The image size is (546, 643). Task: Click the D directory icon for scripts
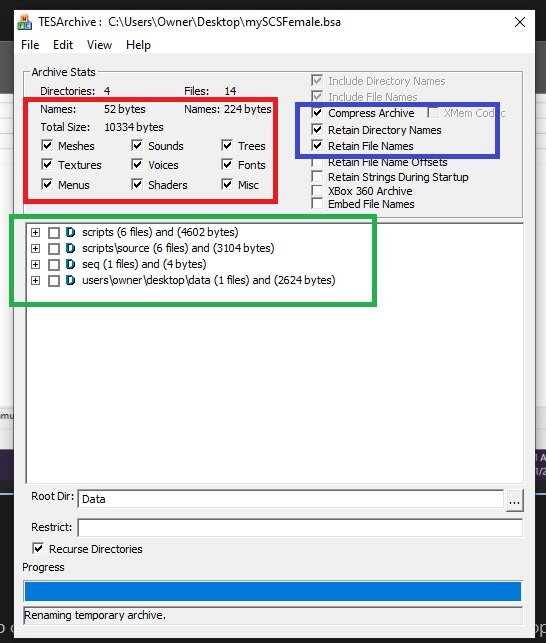[71, 233]
